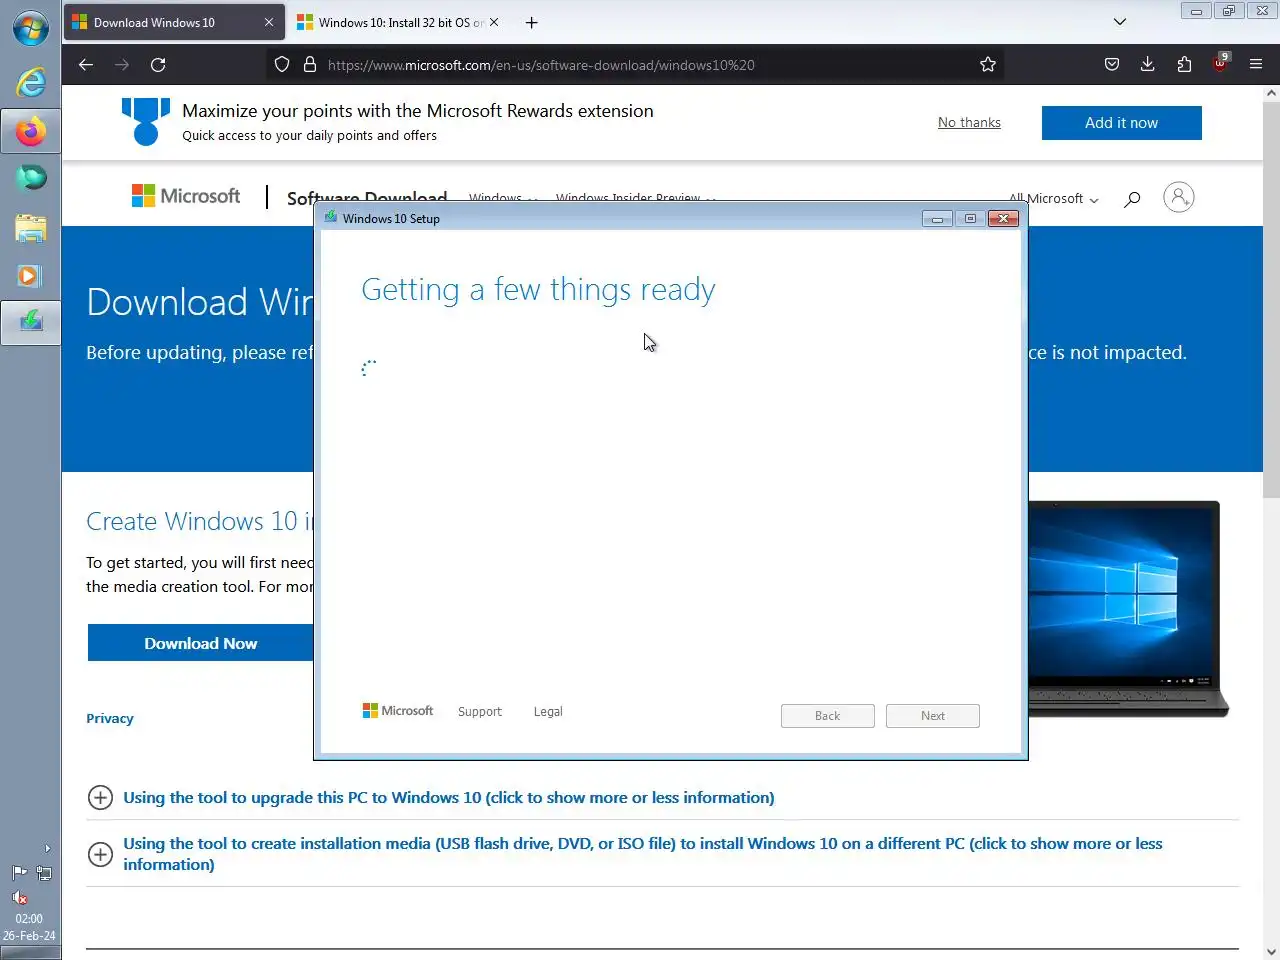Open Firefox downloads panel
This screenshot has height=960, width=1280.
tap(1148, 65)
